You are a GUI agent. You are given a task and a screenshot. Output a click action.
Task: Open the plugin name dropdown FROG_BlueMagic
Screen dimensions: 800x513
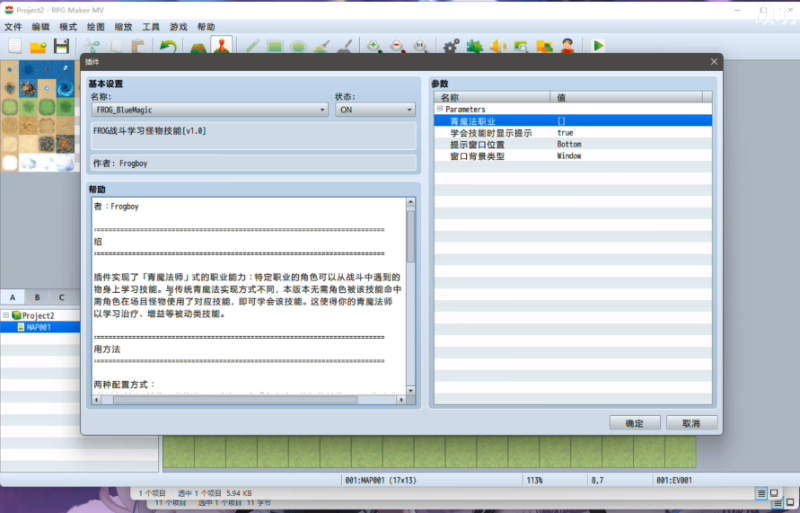210,110
